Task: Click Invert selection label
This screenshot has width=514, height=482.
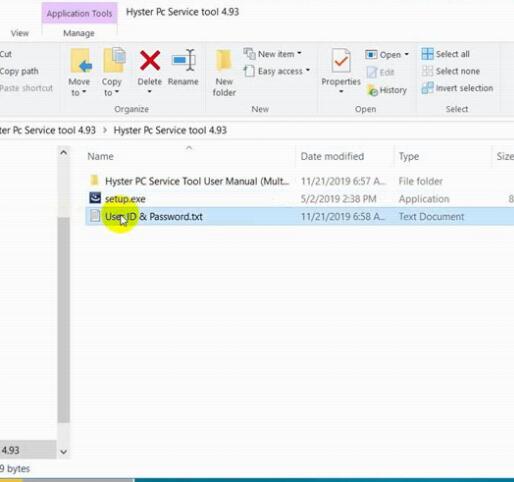Action: (464, 88)
